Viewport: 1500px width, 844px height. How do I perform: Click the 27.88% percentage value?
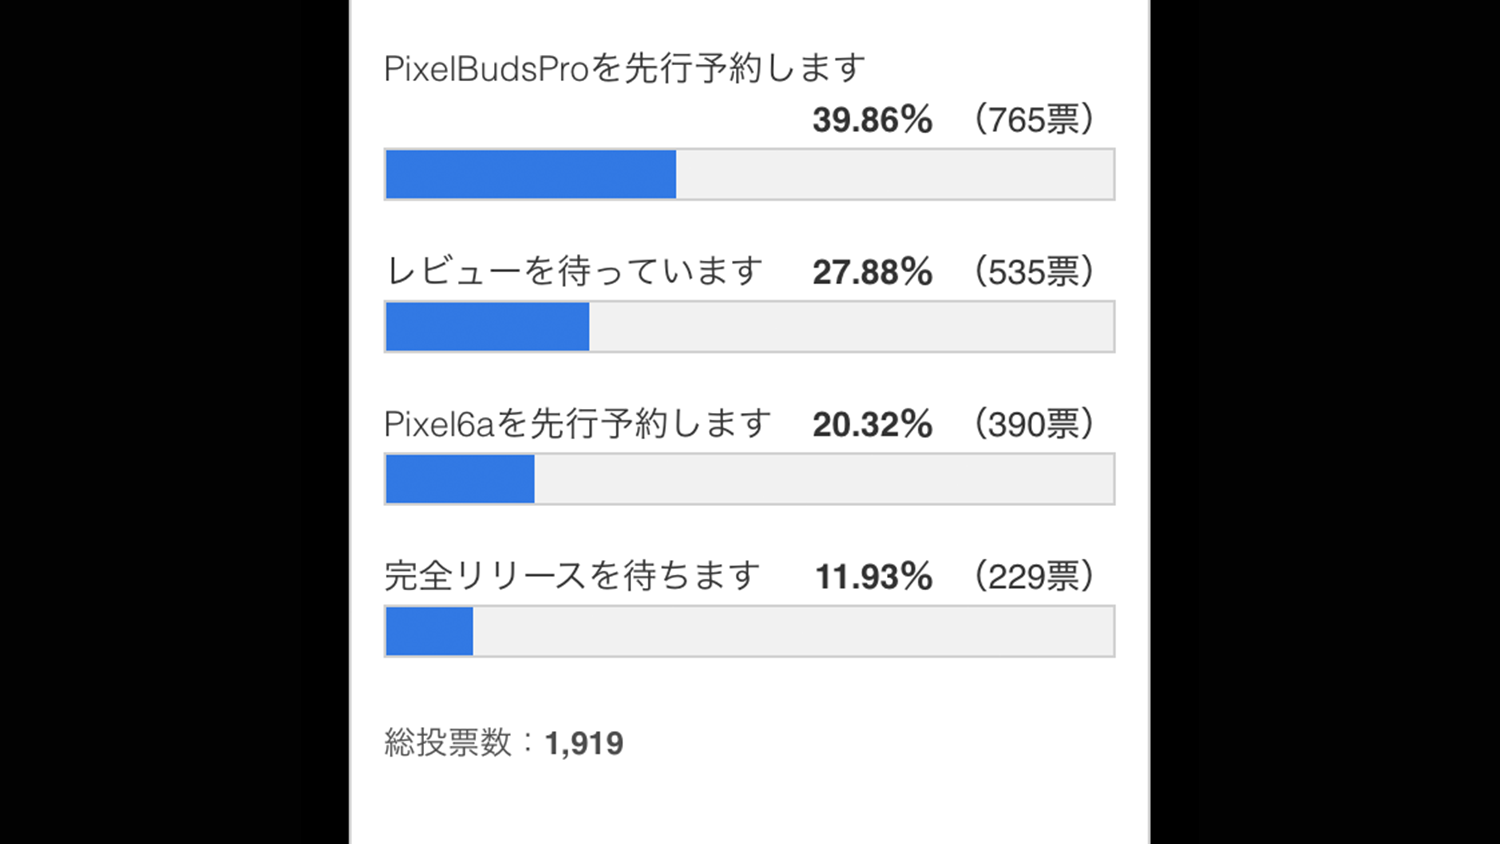pyautogui.click(x=872, y=272)
